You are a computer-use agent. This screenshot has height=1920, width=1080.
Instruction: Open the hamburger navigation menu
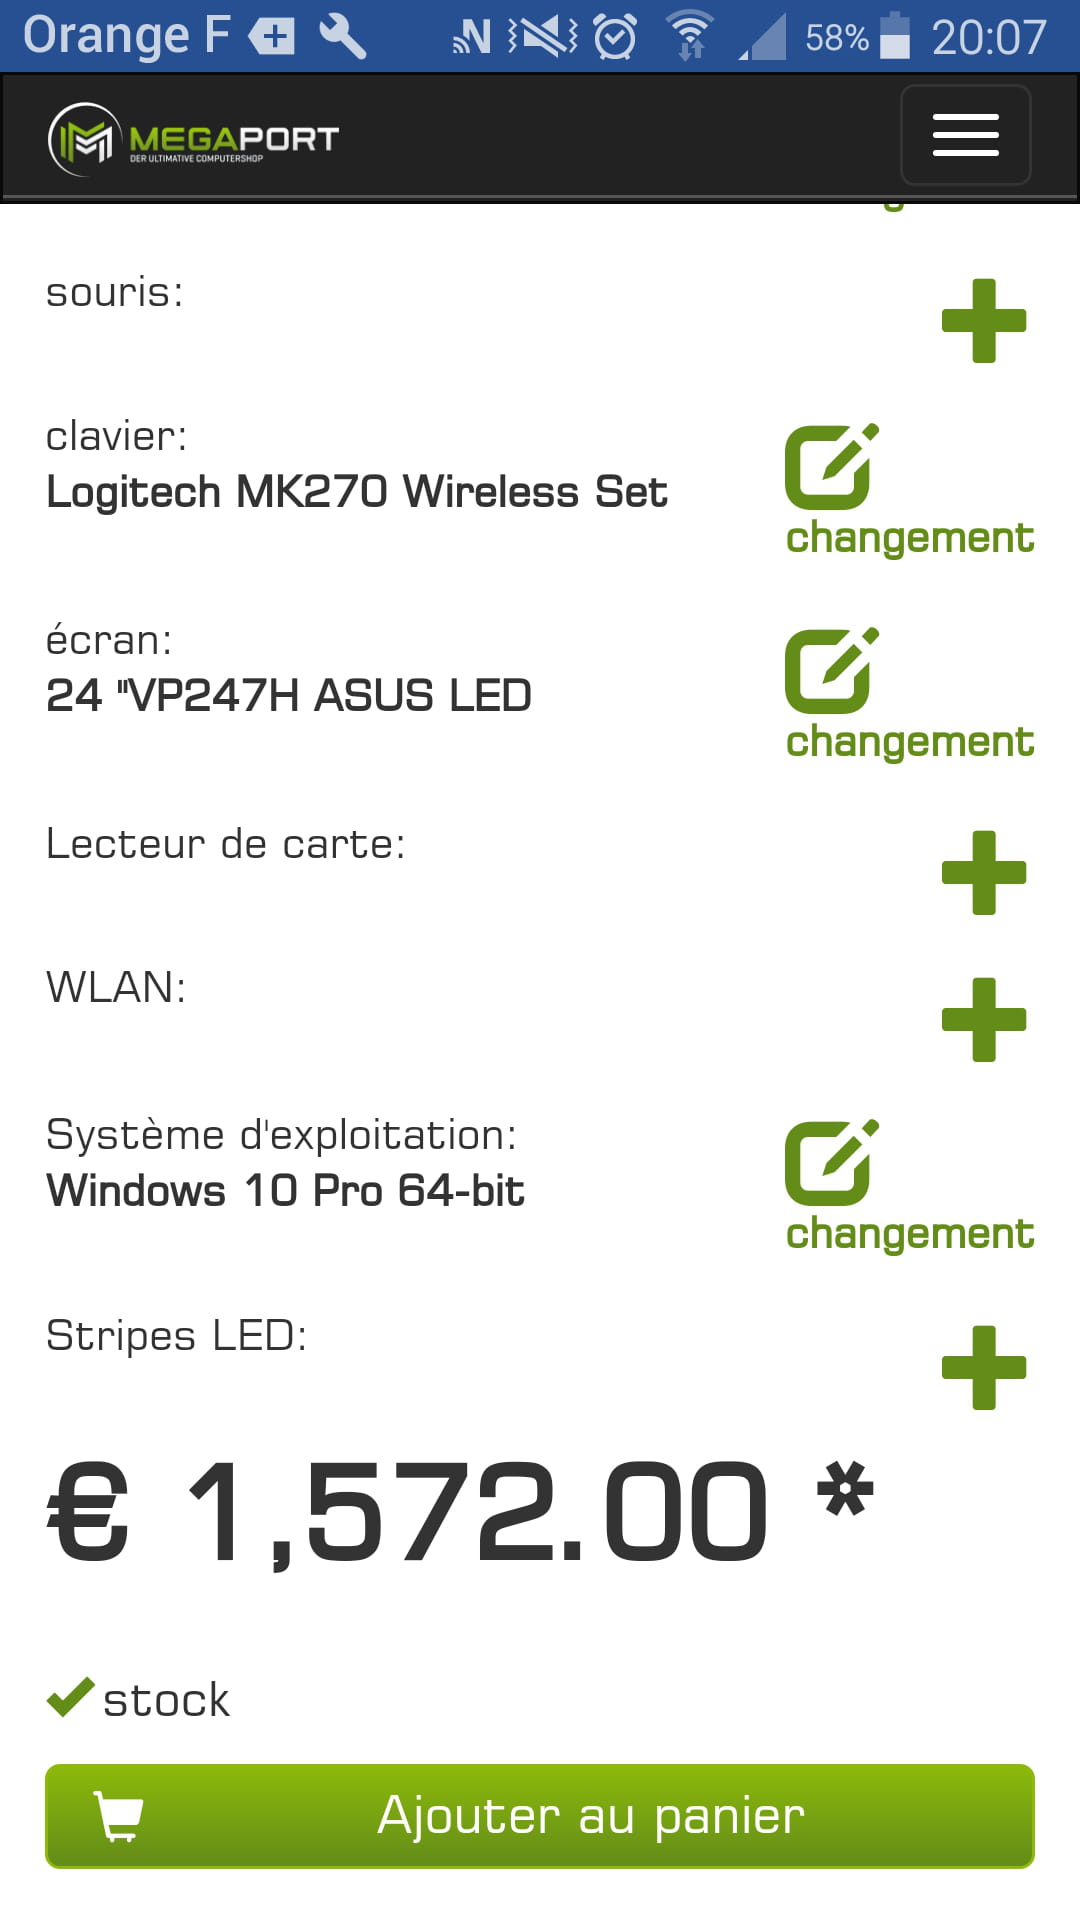[965, 135]
